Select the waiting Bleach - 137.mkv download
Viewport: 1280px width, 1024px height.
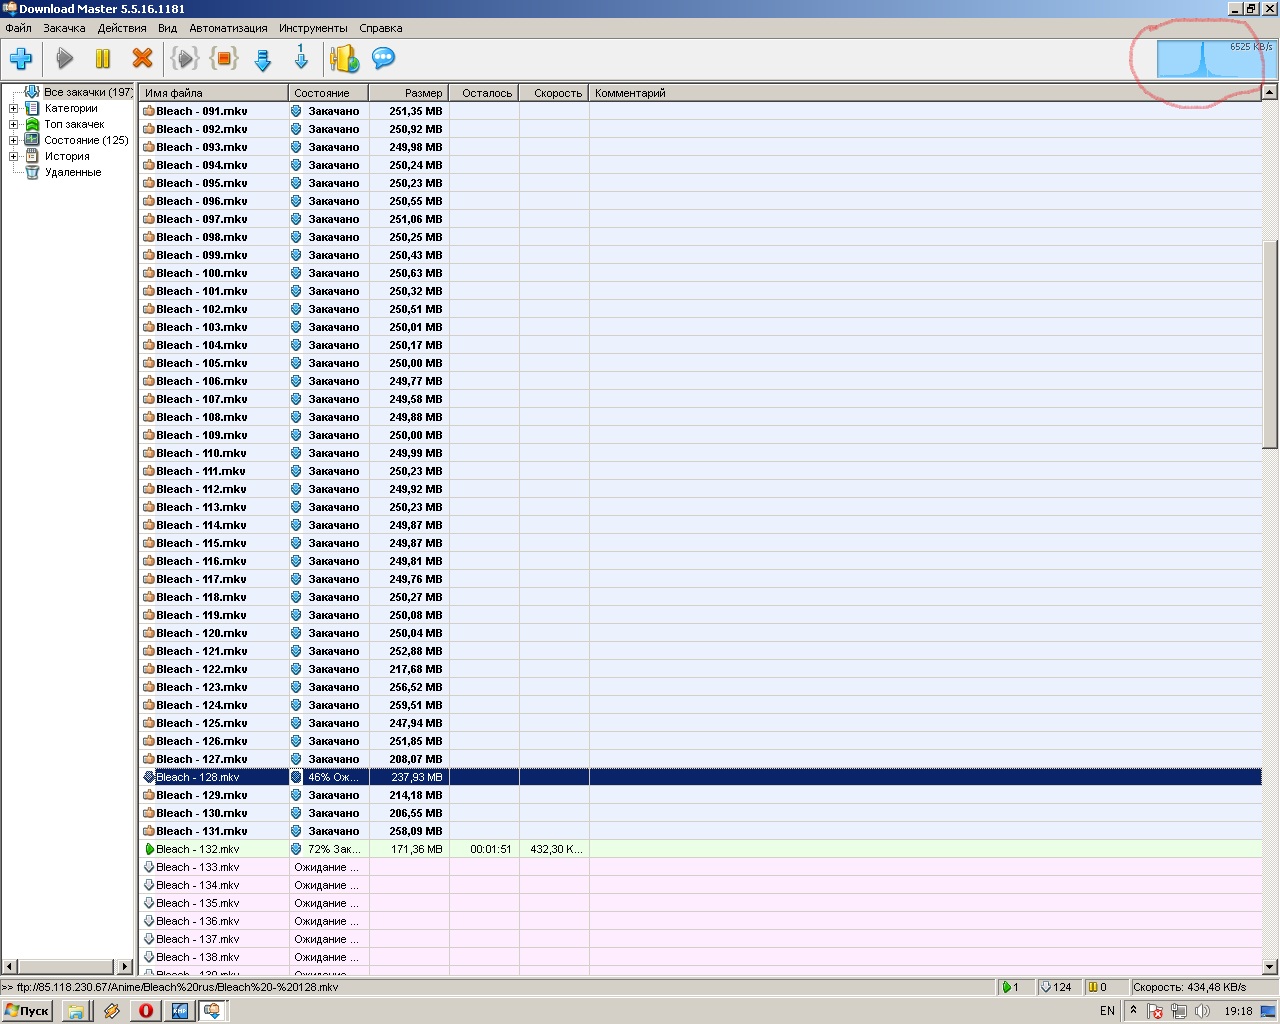tap(700, 939)
